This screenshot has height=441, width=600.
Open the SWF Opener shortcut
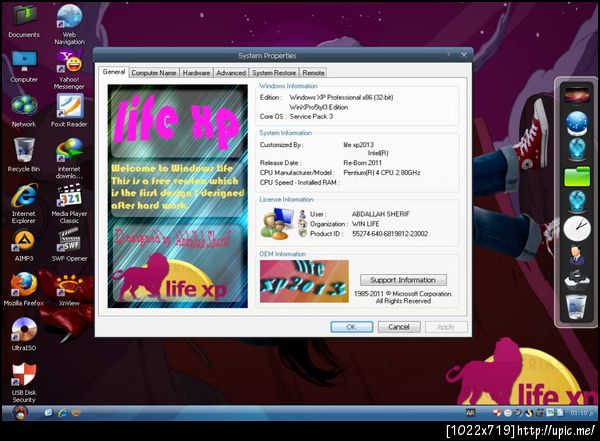tap(69, 245)
